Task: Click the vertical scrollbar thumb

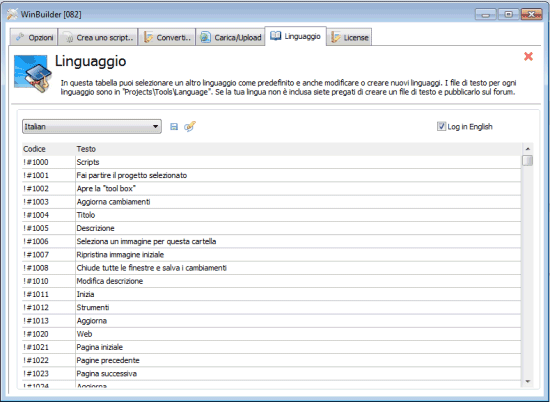Action: coord(527,160)
